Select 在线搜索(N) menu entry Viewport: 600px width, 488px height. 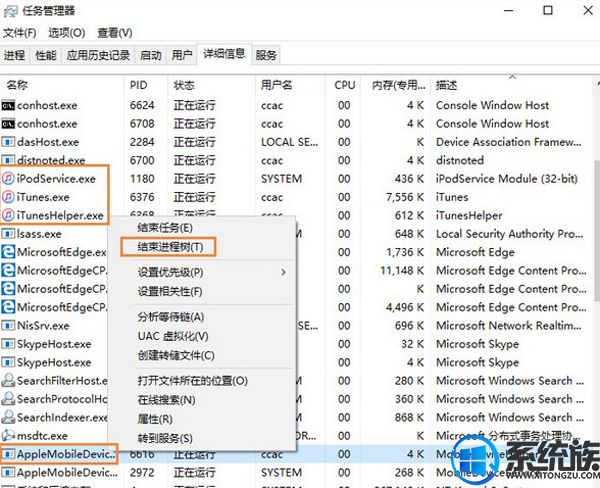tap(166, 400)
